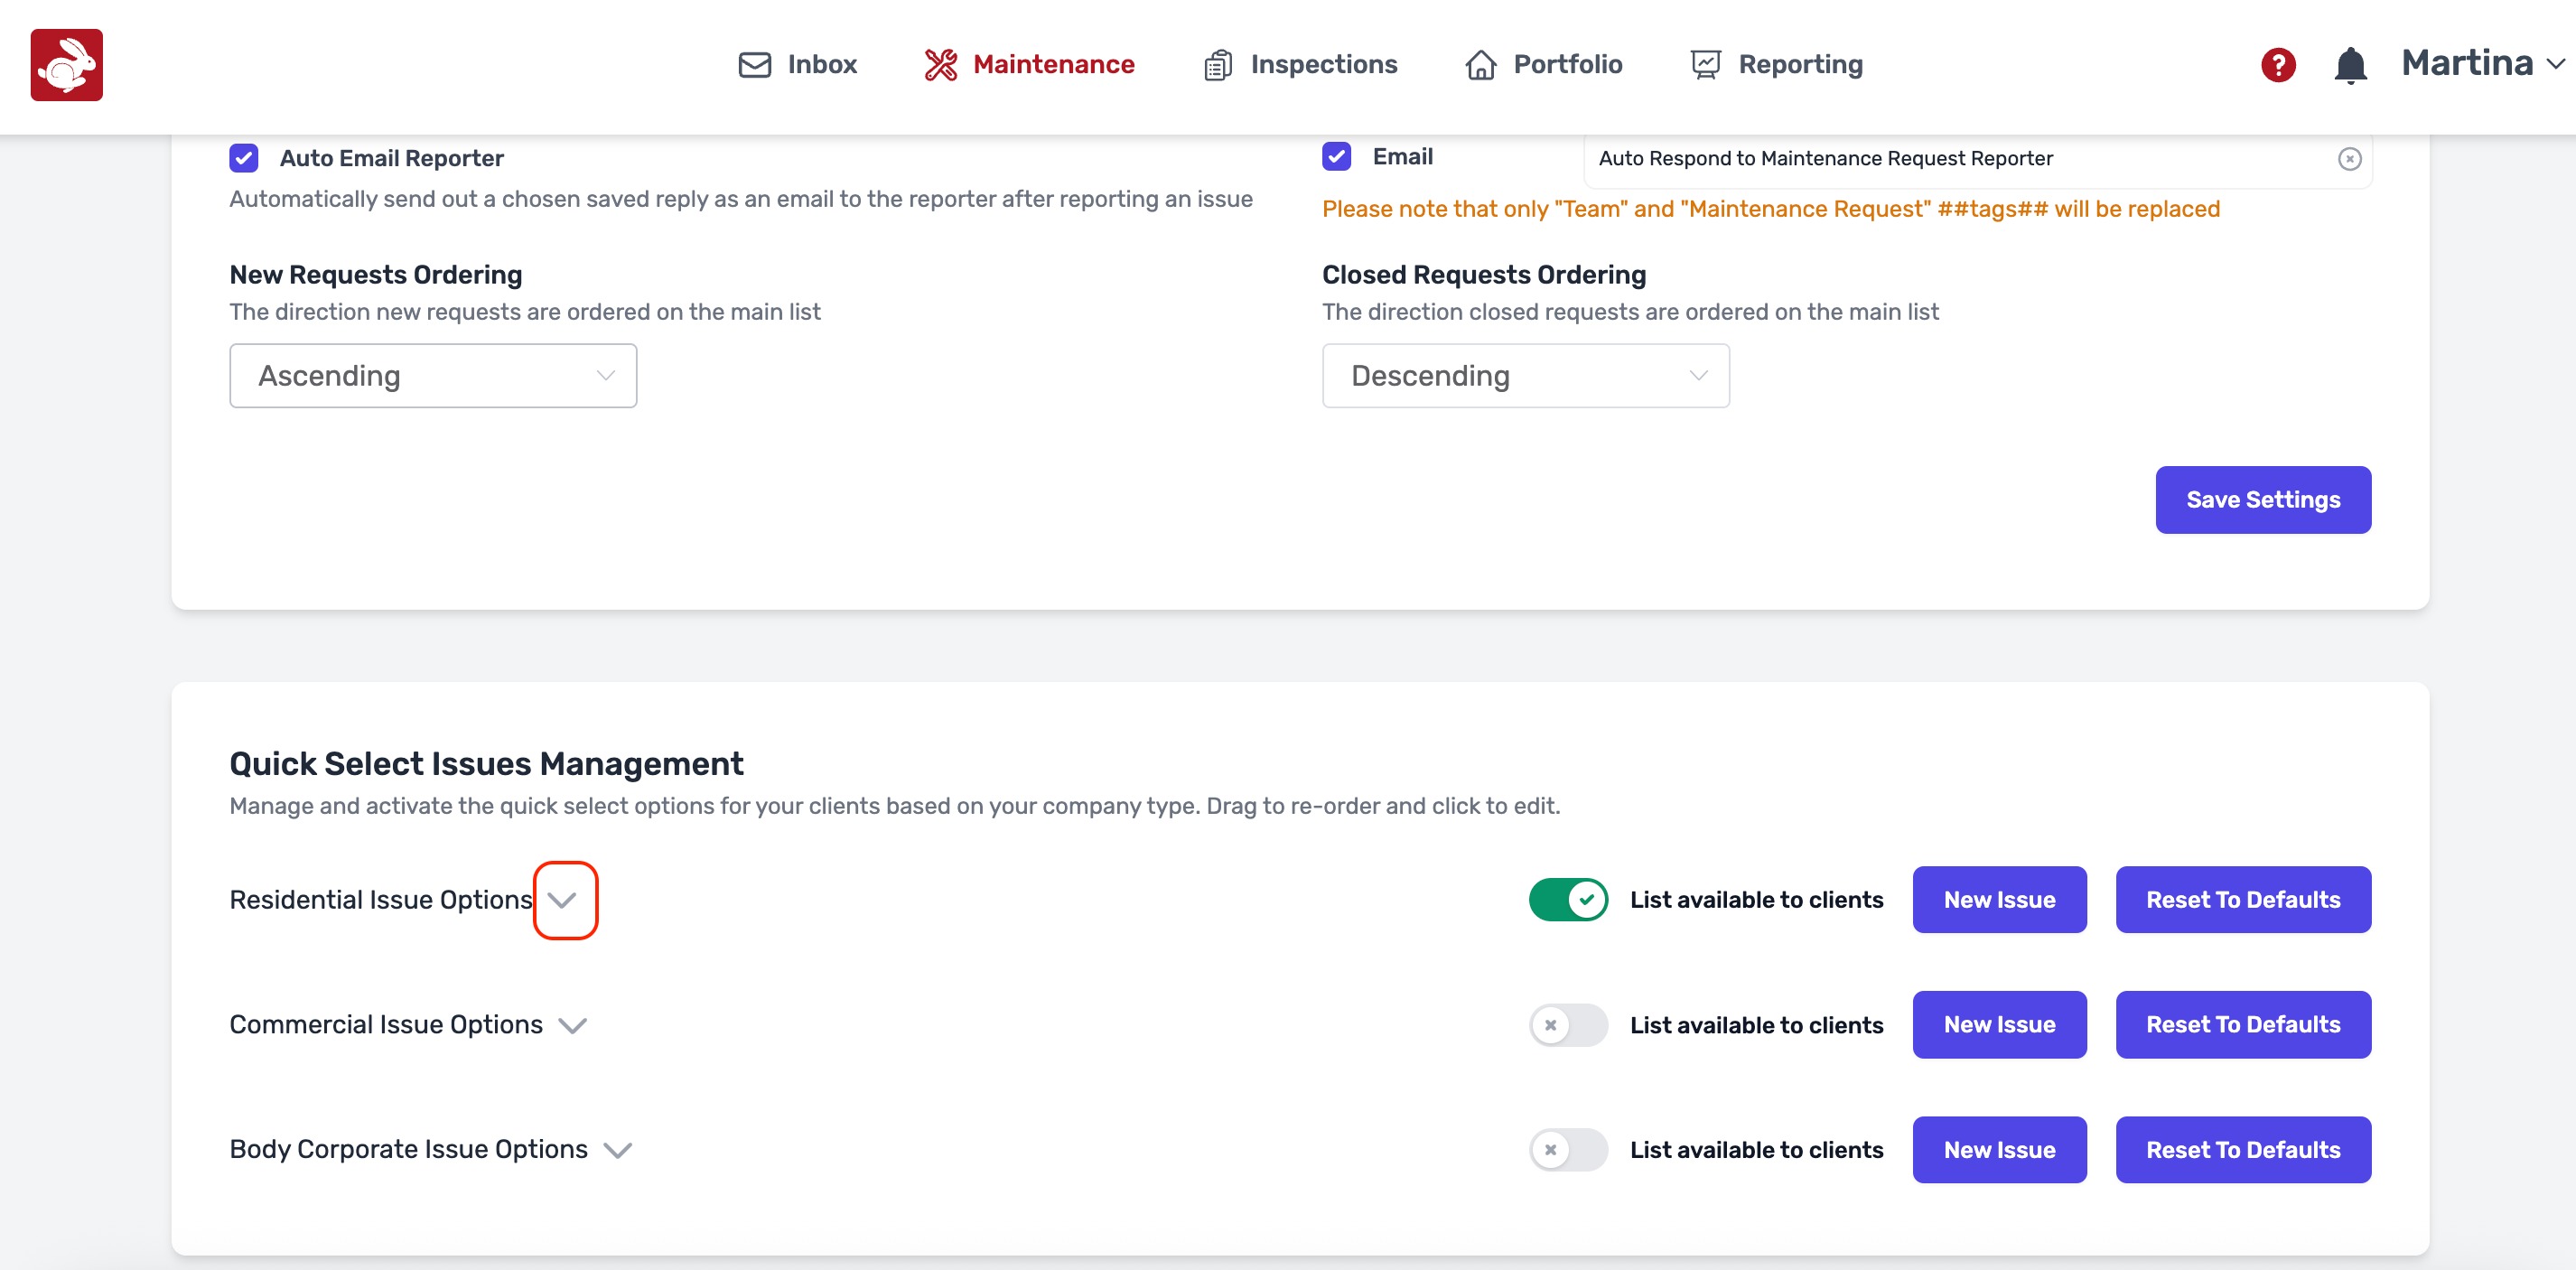Open the New Requests Ordering Ascending dropdown
This screenshot has width=2576, height=1270.
(x=433, y=376)
